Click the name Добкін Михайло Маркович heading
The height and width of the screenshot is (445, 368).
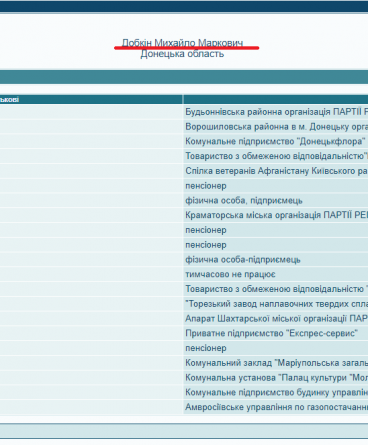point(182,43)
